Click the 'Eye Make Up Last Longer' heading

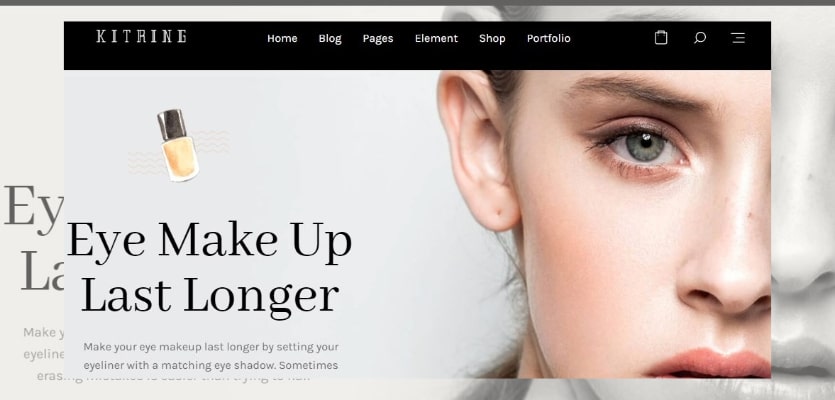[x=209, y=268]
